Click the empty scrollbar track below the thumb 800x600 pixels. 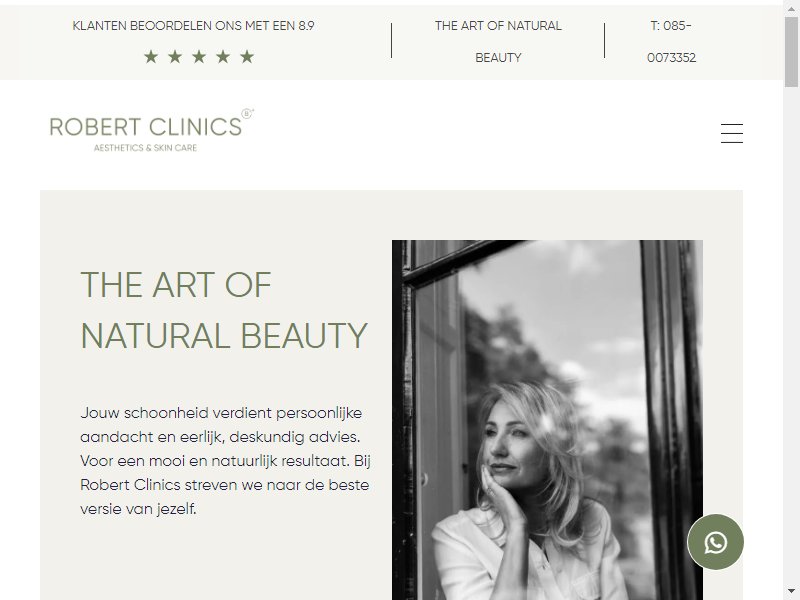pos(791,332)
